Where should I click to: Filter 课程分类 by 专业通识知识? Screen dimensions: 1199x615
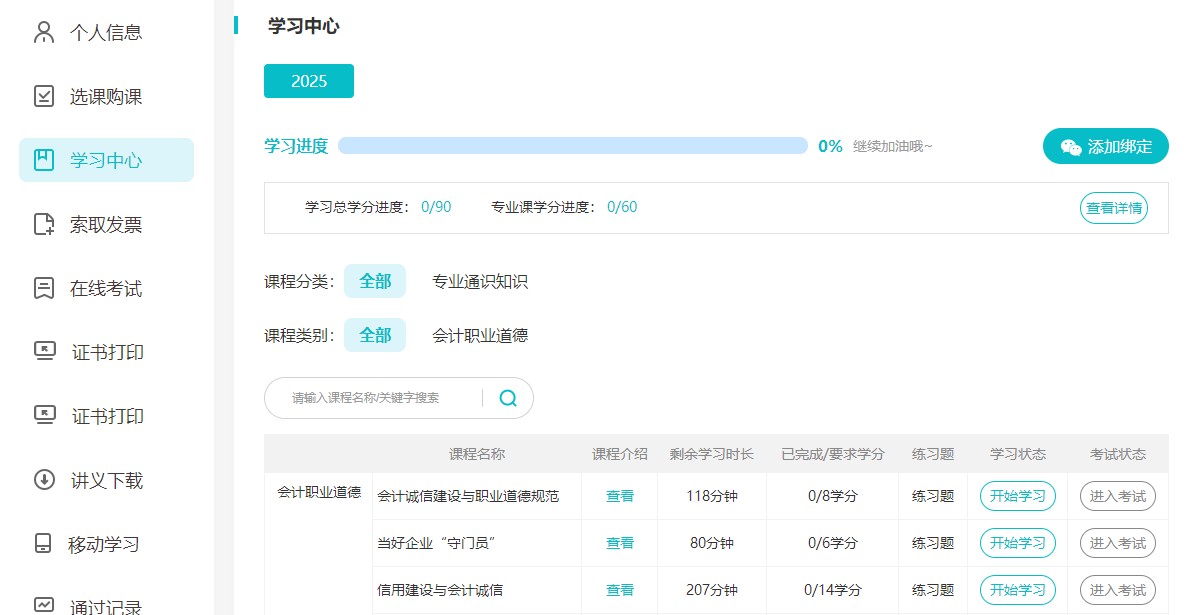479,282
